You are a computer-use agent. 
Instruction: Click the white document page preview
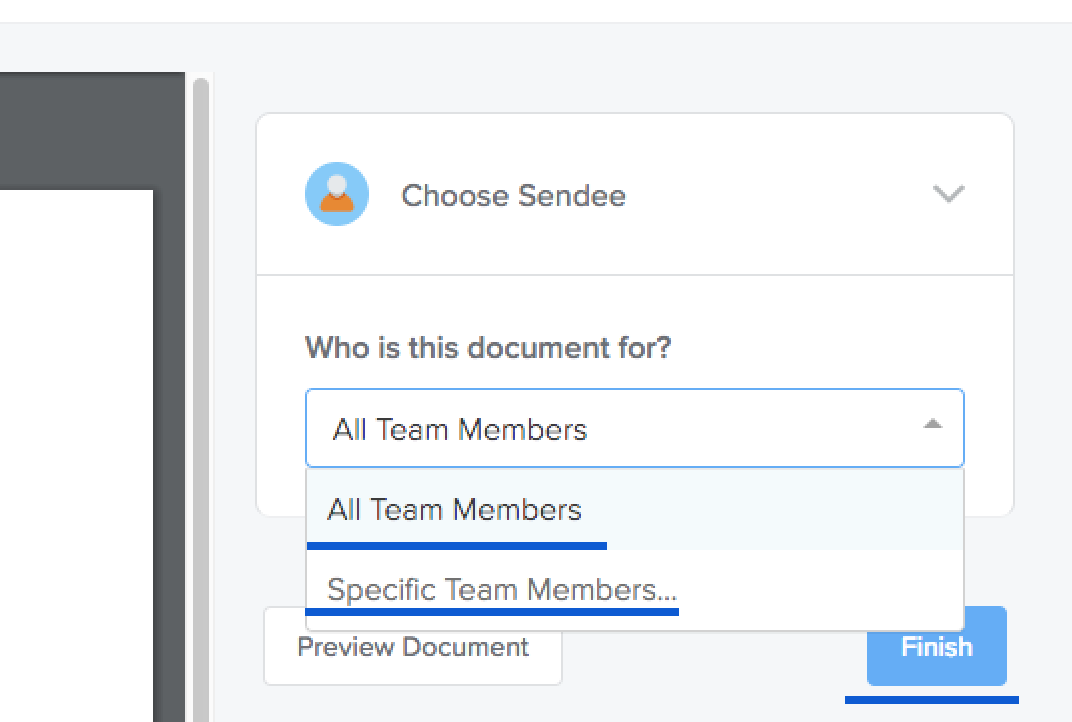click(77, 456)
